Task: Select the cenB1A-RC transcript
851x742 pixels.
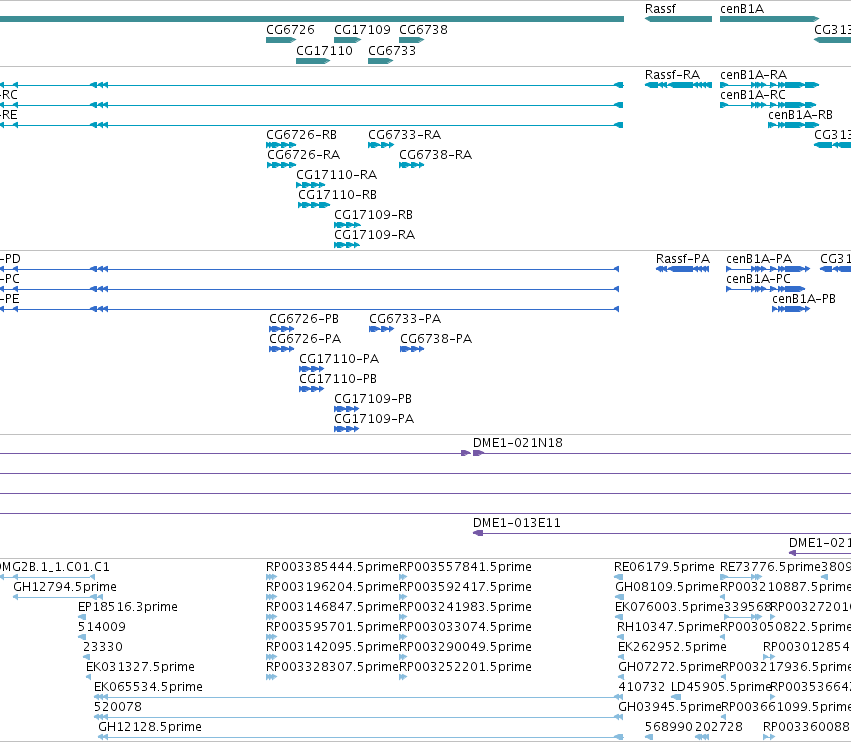Action: click(x=768, y=105)
